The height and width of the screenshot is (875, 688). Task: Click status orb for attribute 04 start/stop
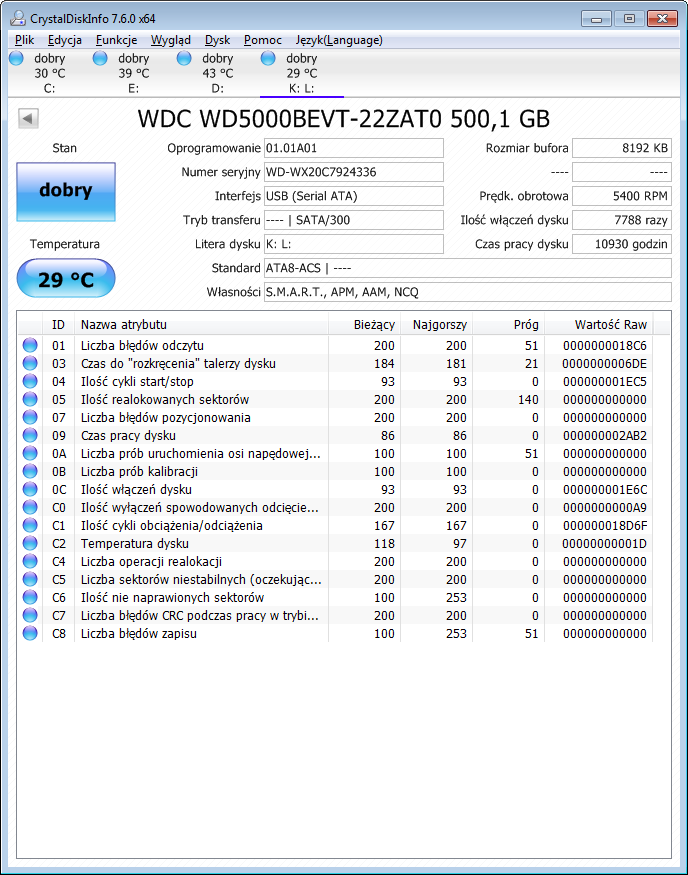[30, 381]
